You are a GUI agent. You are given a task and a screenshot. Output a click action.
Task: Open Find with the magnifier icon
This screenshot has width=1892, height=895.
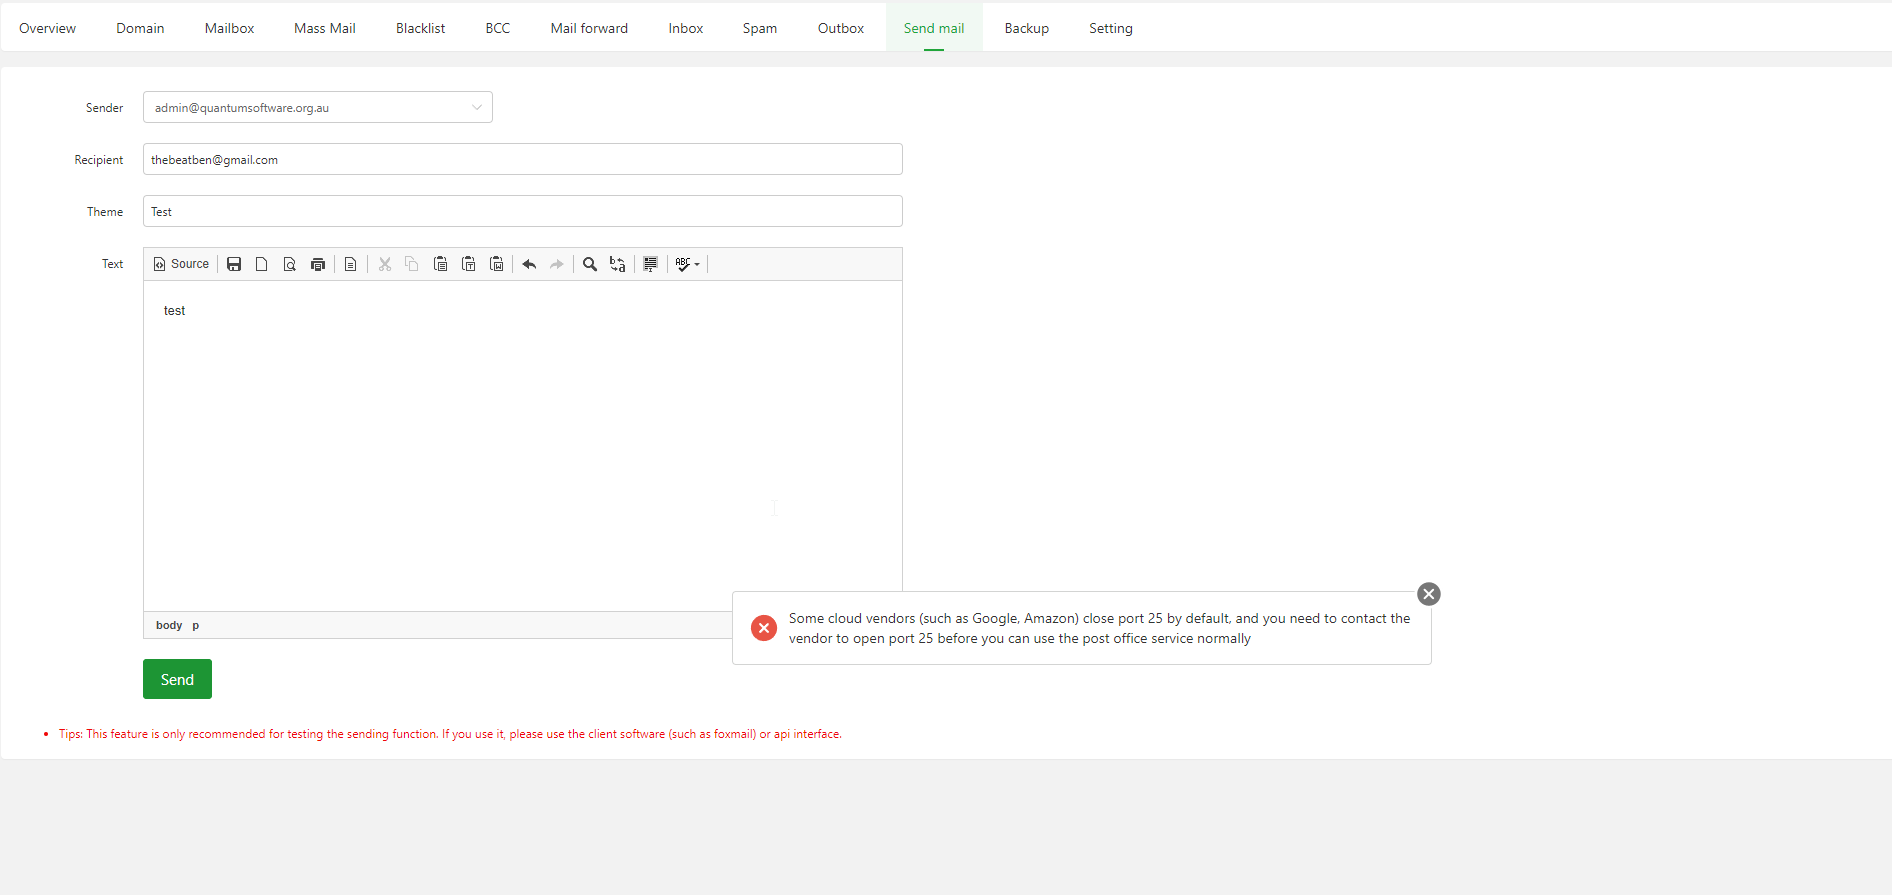coord(590,264)
